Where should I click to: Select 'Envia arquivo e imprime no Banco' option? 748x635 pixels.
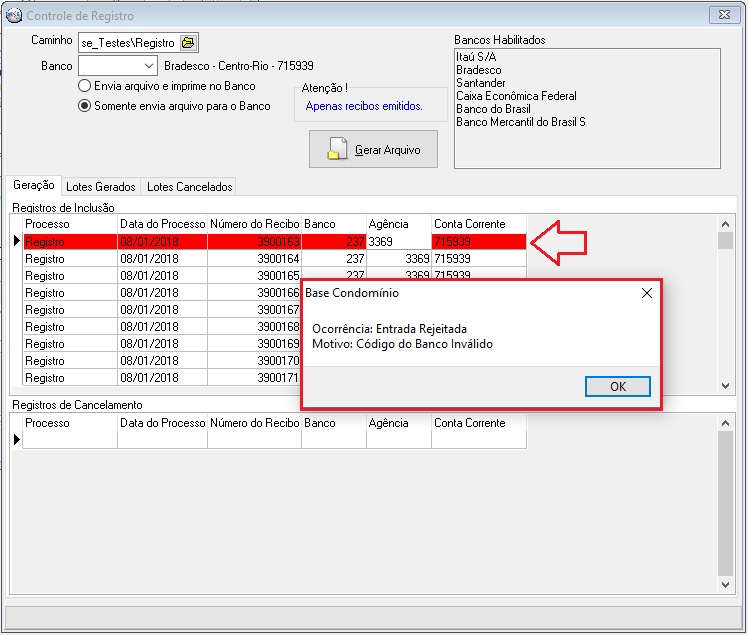click(x=86, y=86)
